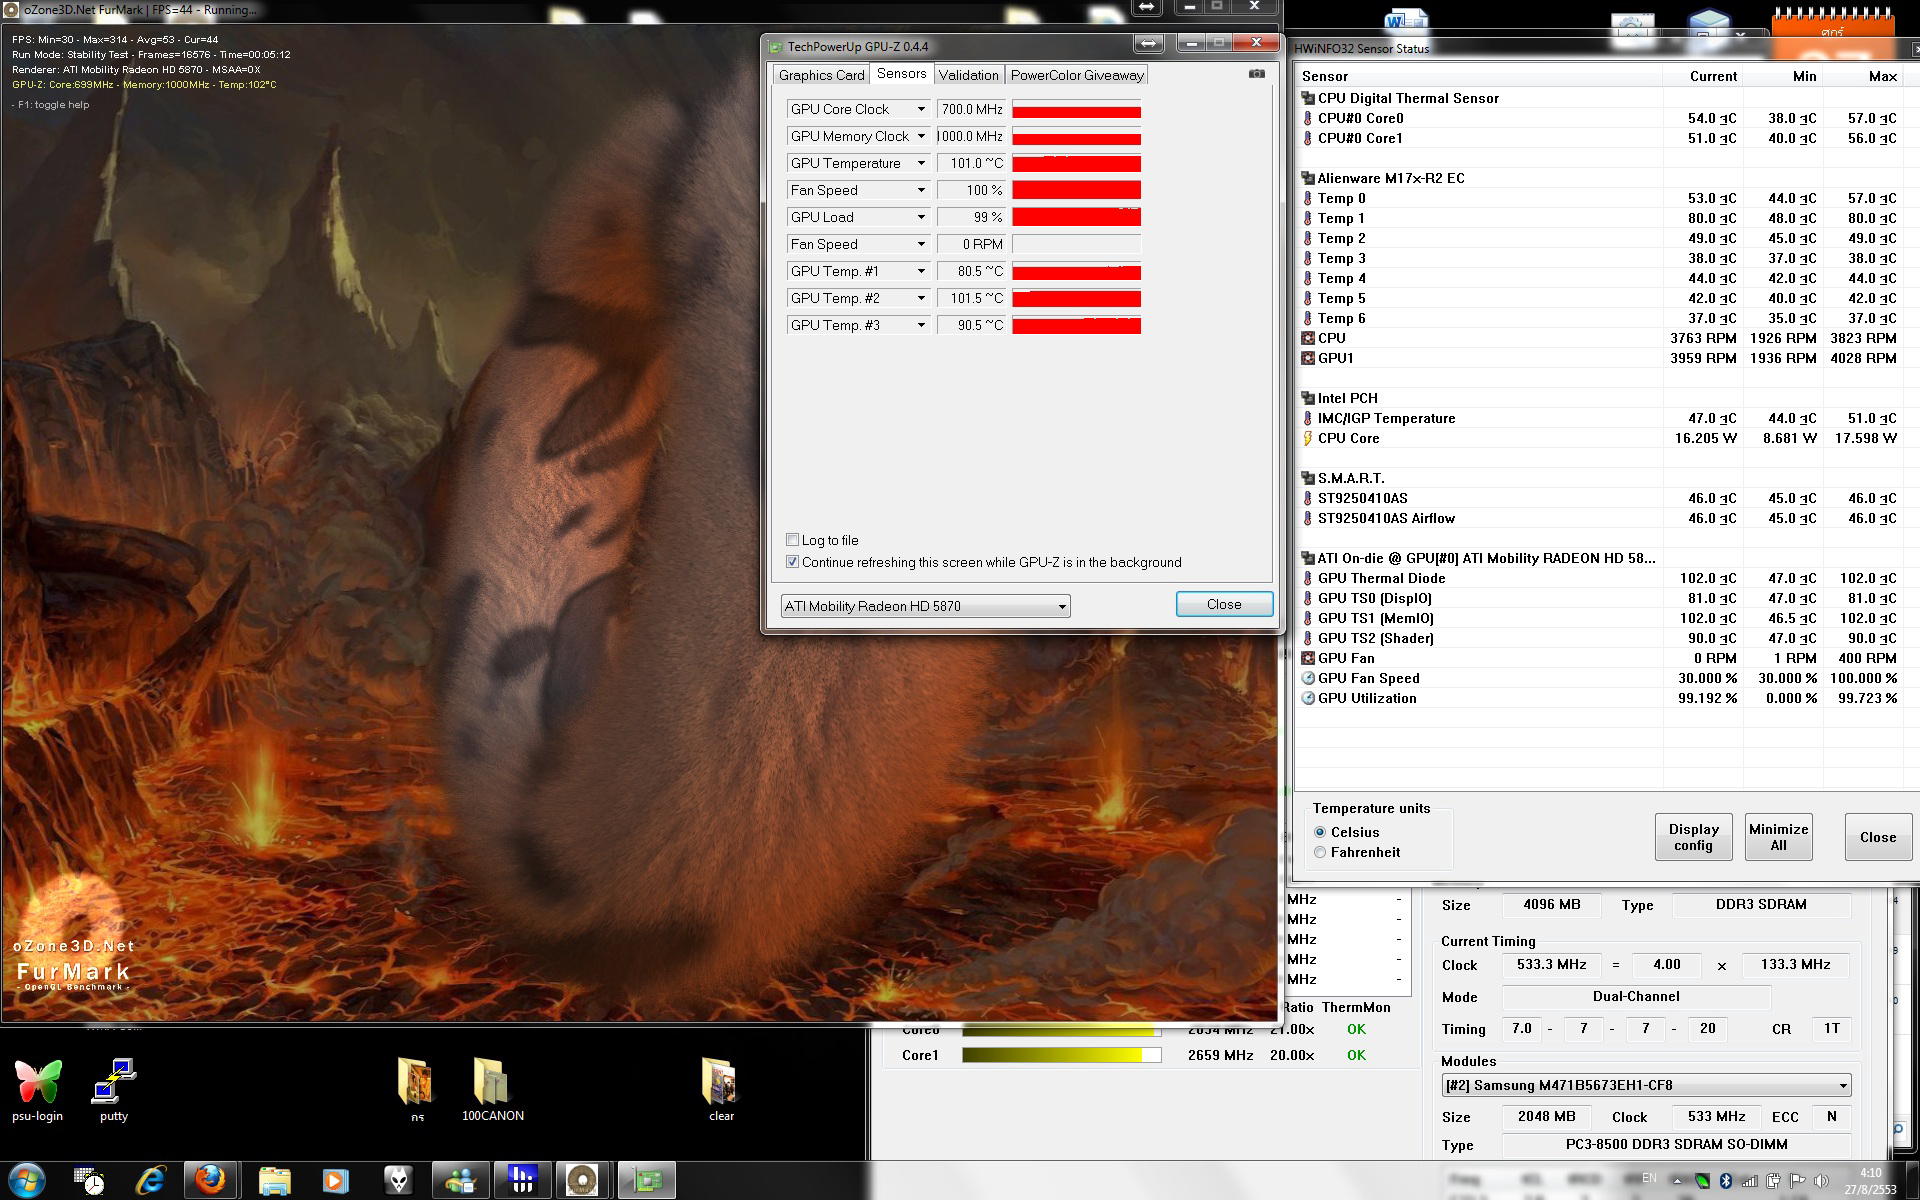Open Internet Explorer from the taskbar
Screen dimensions: 1920x1200
pyautogui.click(x=151, y=1181)
